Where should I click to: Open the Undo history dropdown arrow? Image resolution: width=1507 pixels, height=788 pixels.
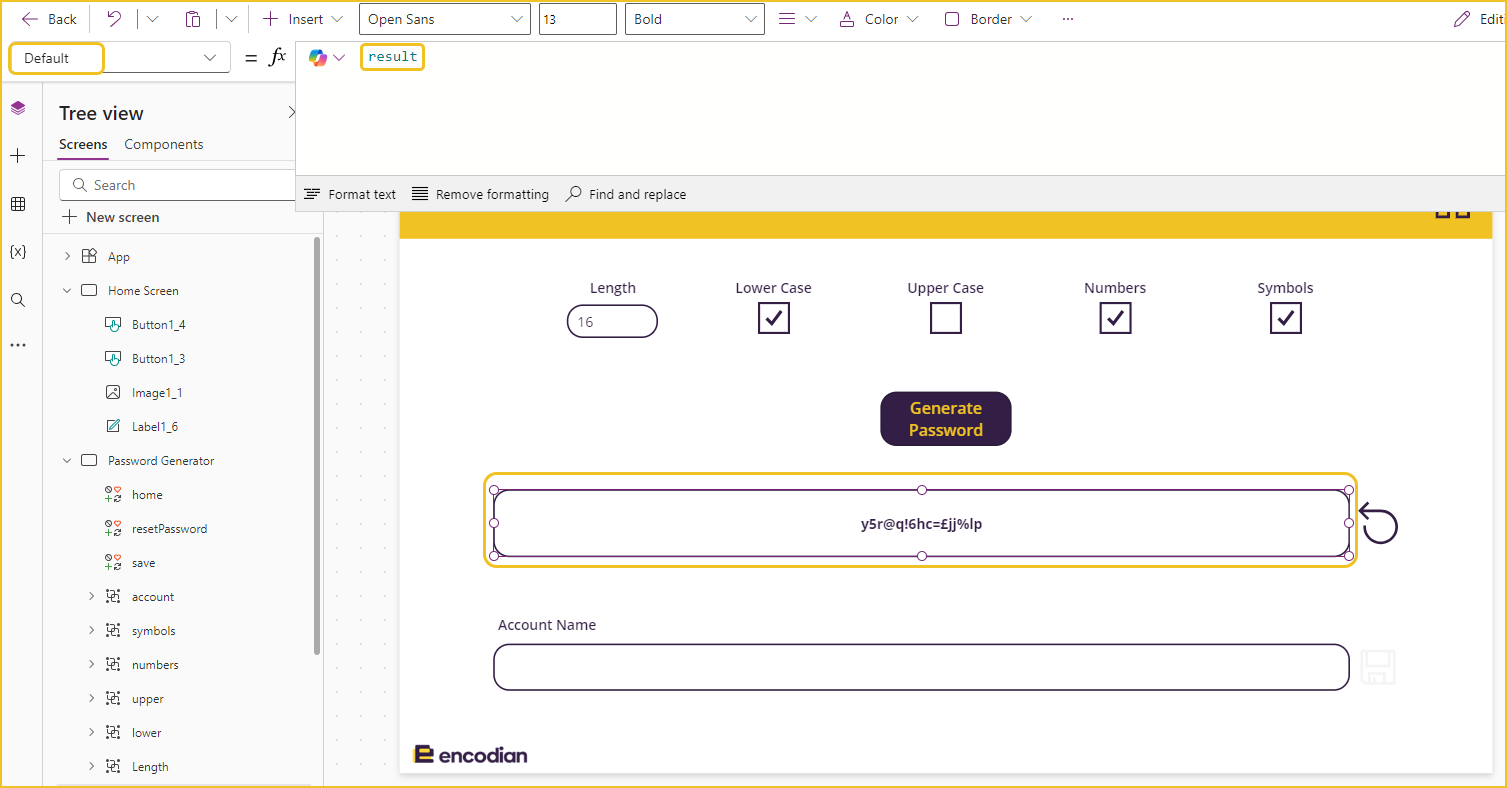[153, 19]
